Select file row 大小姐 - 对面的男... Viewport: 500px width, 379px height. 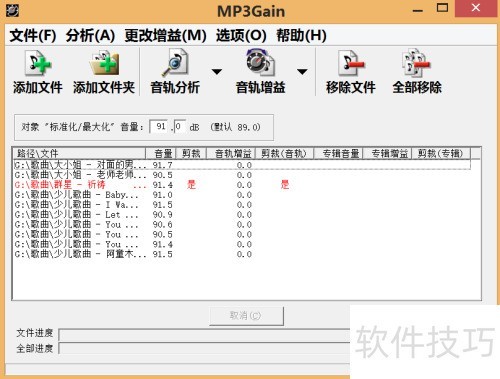point(242,165)
